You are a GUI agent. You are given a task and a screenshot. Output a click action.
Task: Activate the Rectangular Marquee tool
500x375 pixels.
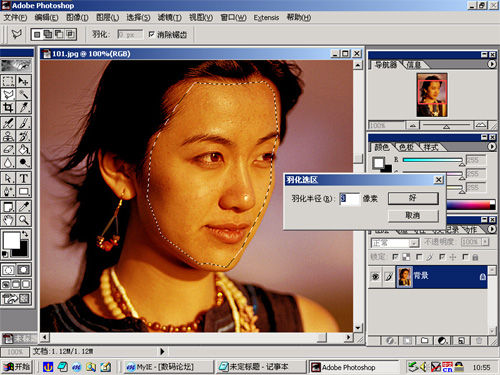pos(9,81)
